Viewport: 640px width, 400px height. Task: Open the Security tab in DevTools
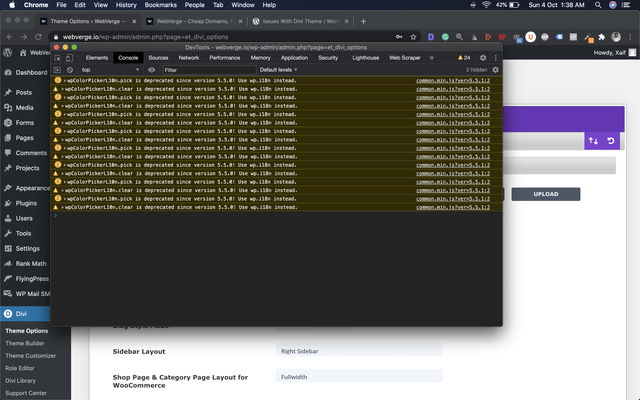click(328, 58)
